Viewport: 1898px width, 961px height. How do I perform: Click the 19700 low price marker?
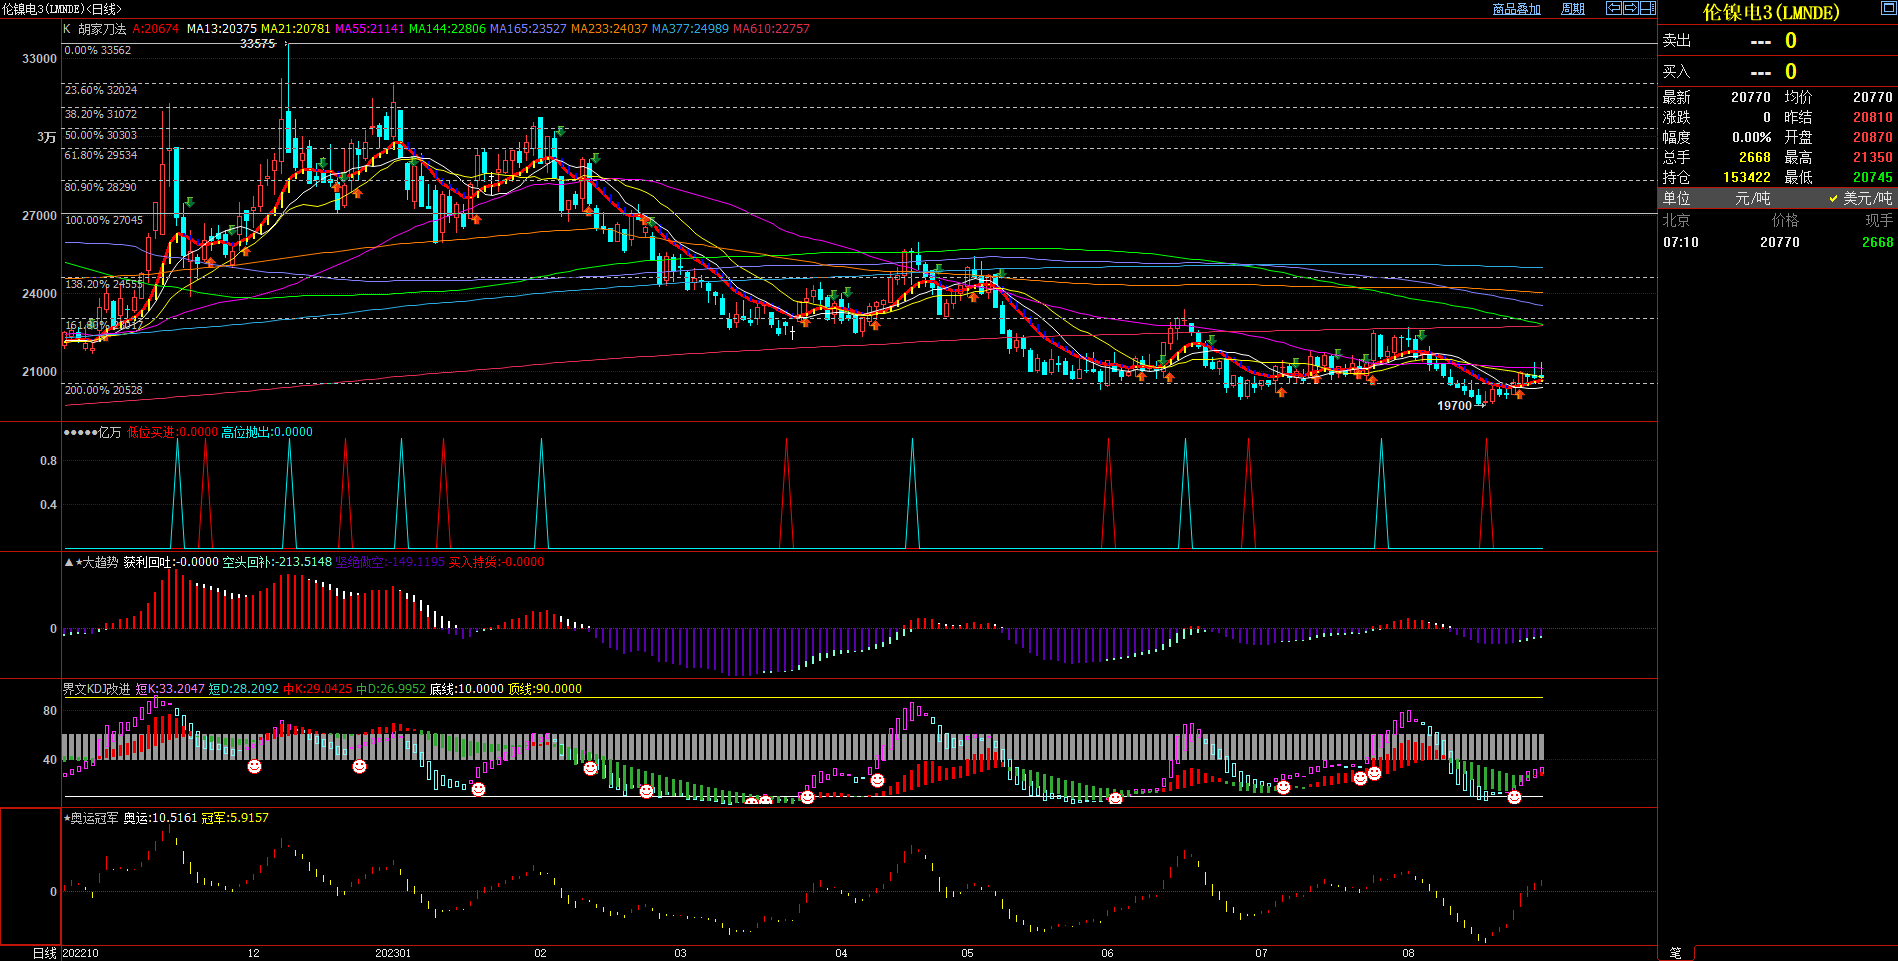click(x=1454, y=406)
